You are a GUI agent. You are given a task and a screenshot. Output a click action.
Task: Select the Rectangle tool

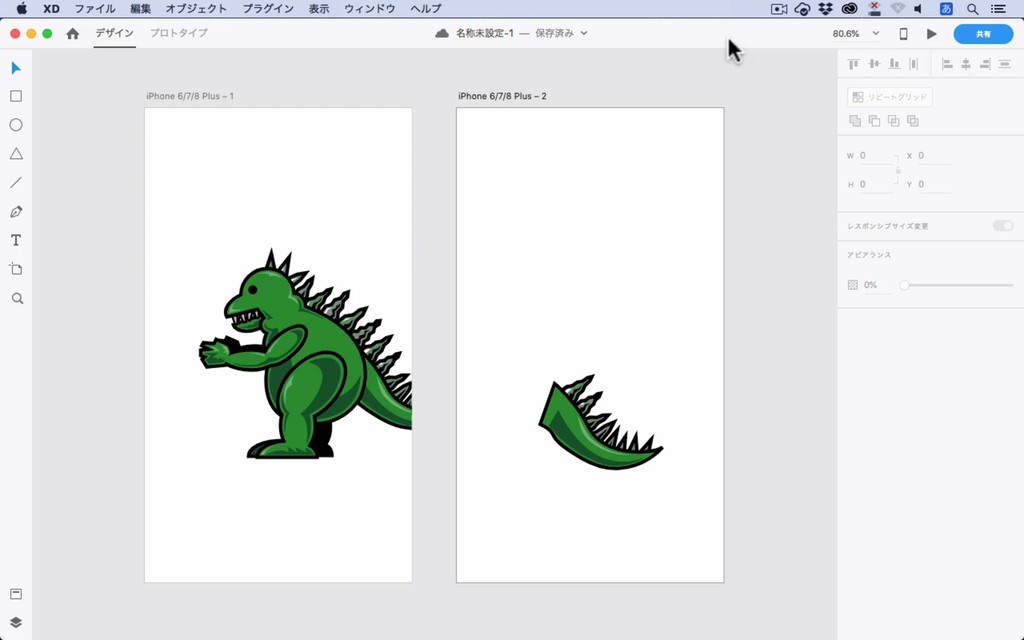tap(16, 96)
